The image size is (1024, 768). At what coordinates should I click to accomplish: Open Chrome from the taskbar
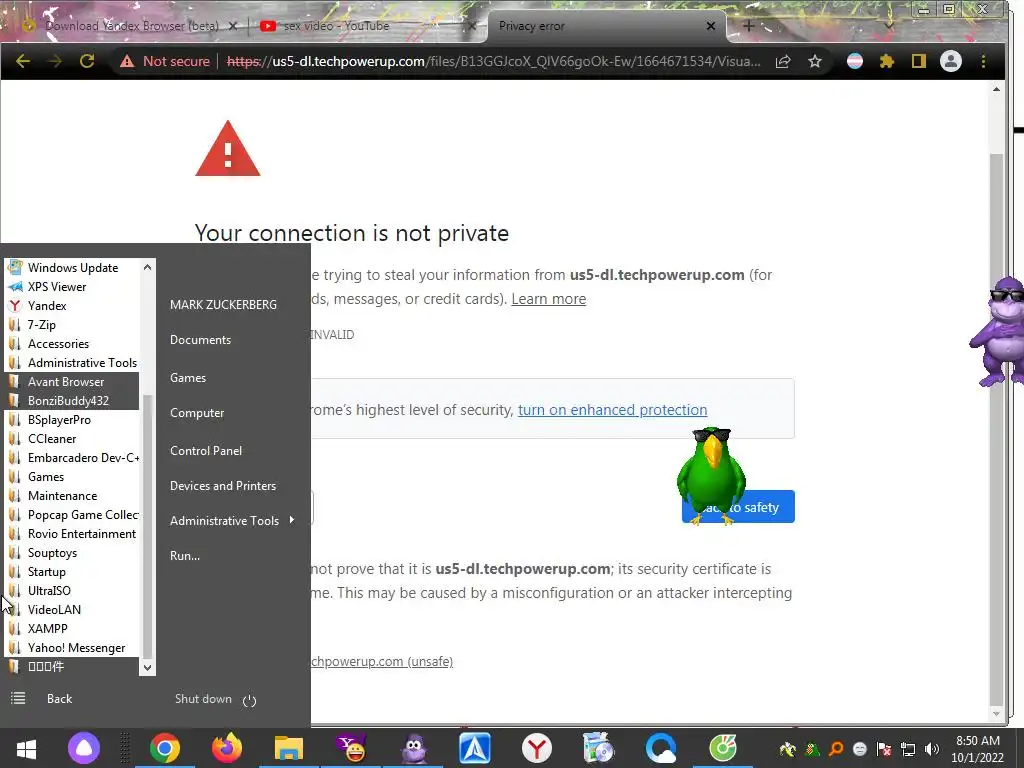(165, 748)
